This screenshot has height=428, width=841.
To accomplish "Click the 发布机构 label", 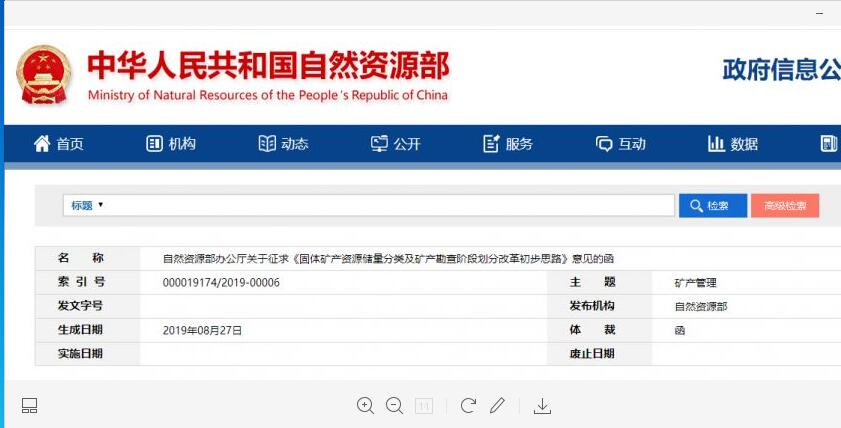I will pos(592,306).
